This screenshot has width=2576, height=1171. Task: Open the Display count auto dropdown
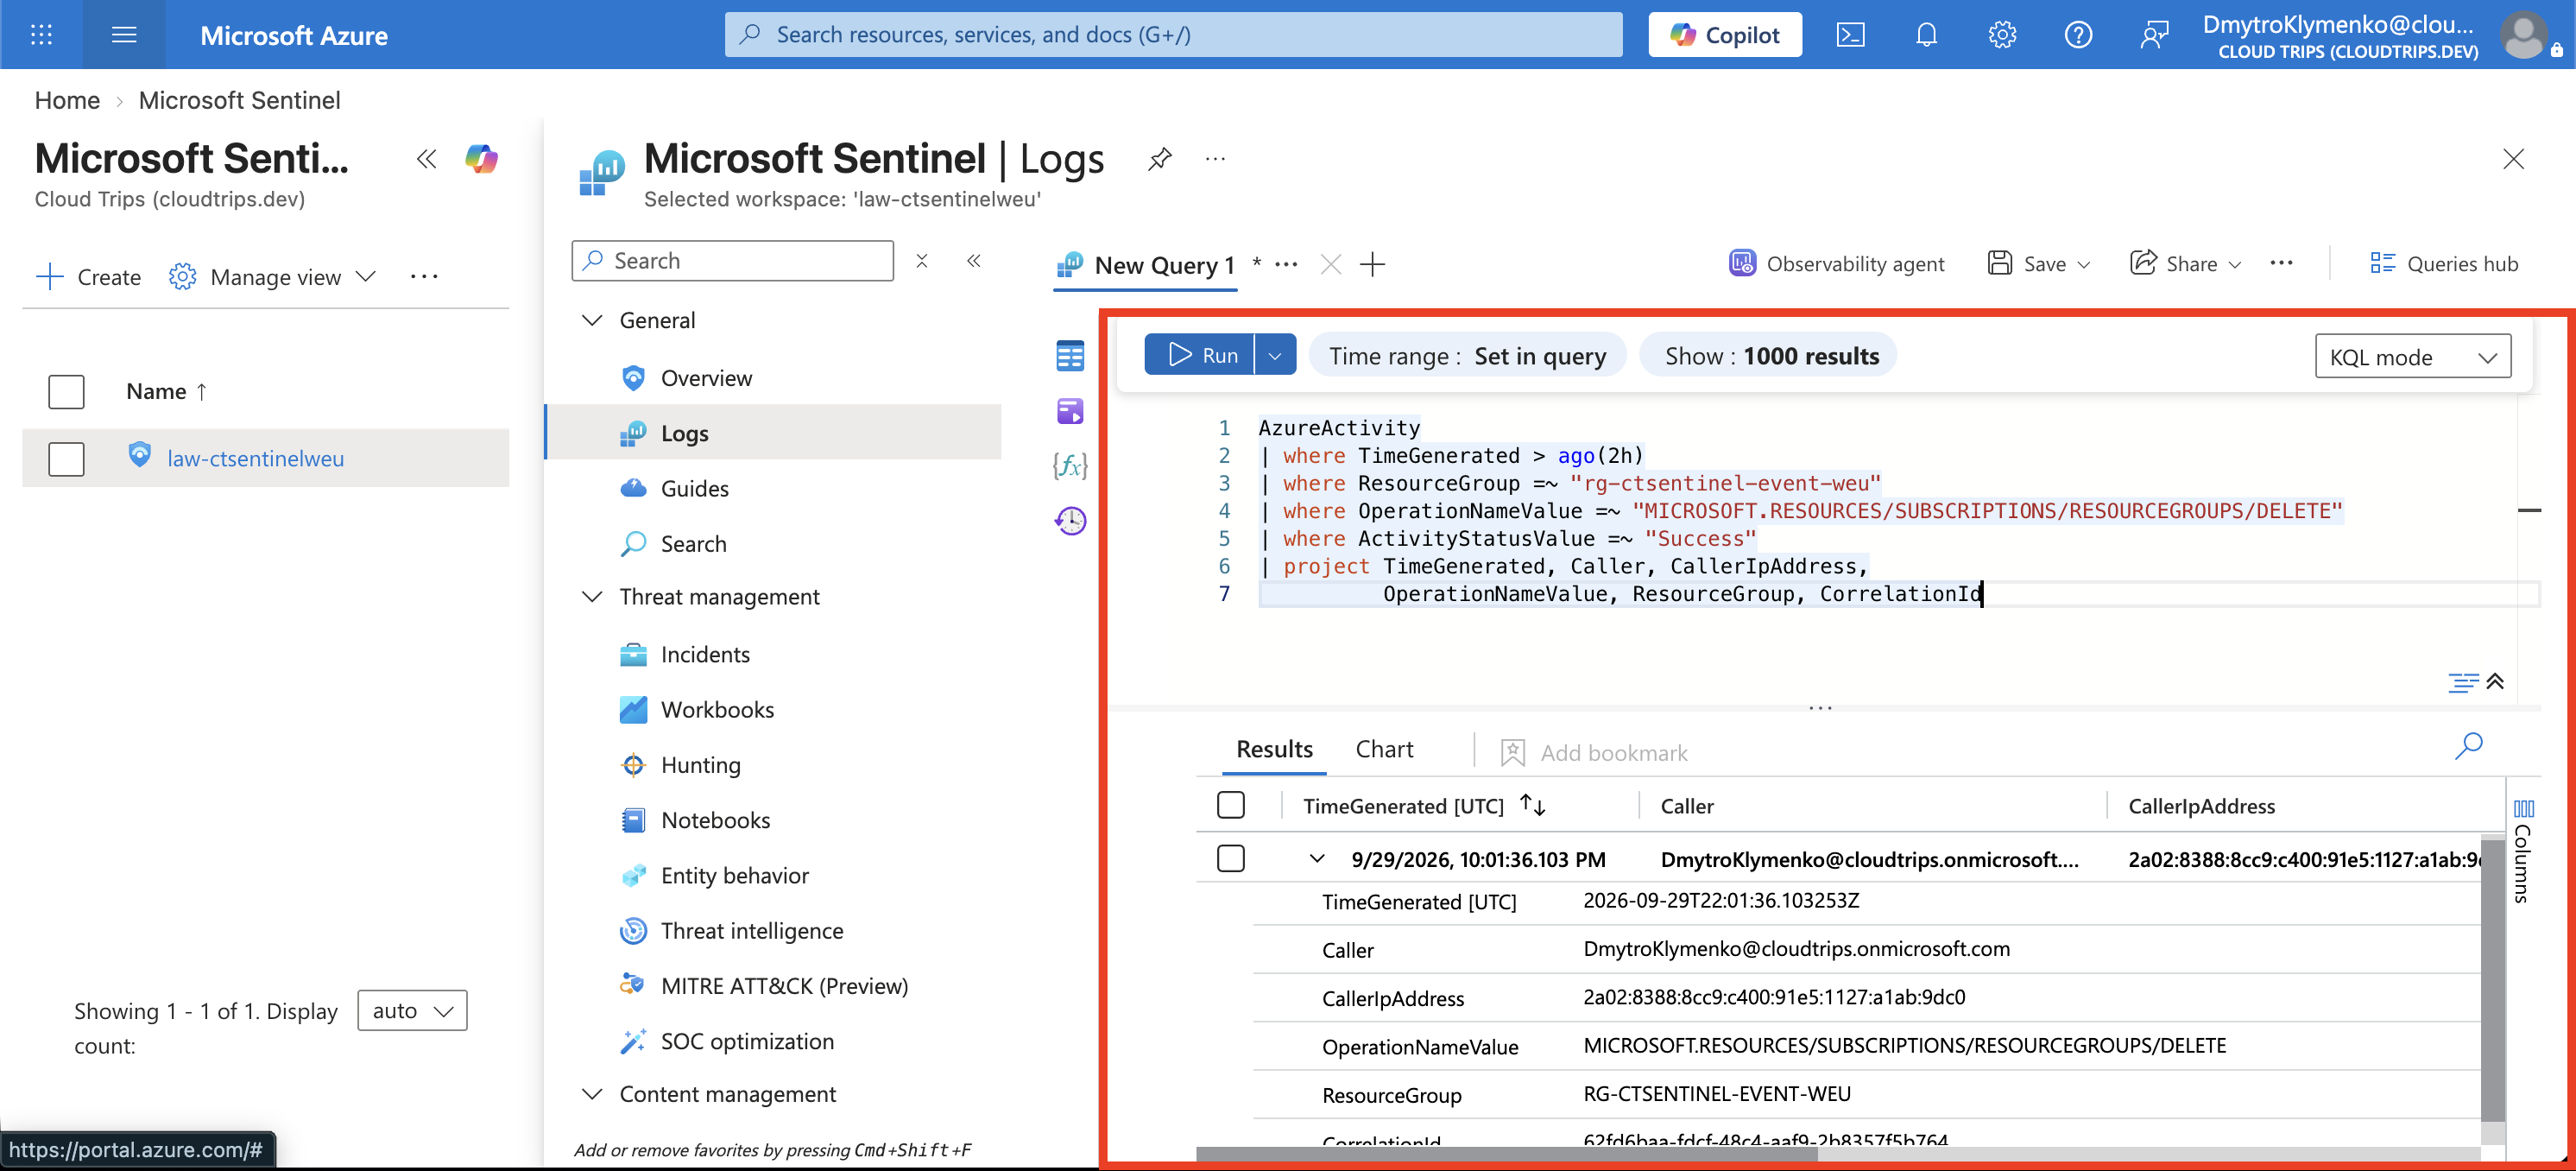tap(412, 1011)
